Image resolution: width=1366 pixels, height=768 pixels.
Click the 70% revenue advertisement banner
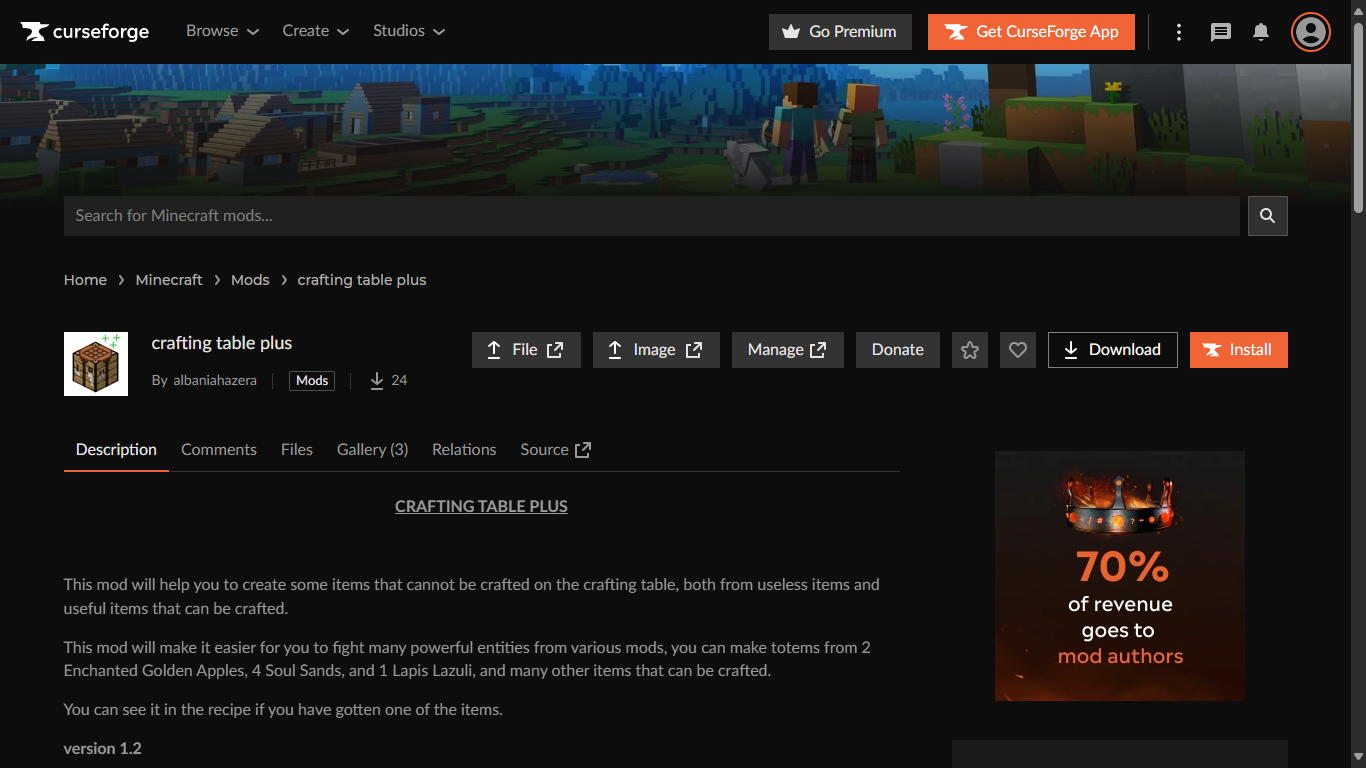click(x=1120, y=576)
